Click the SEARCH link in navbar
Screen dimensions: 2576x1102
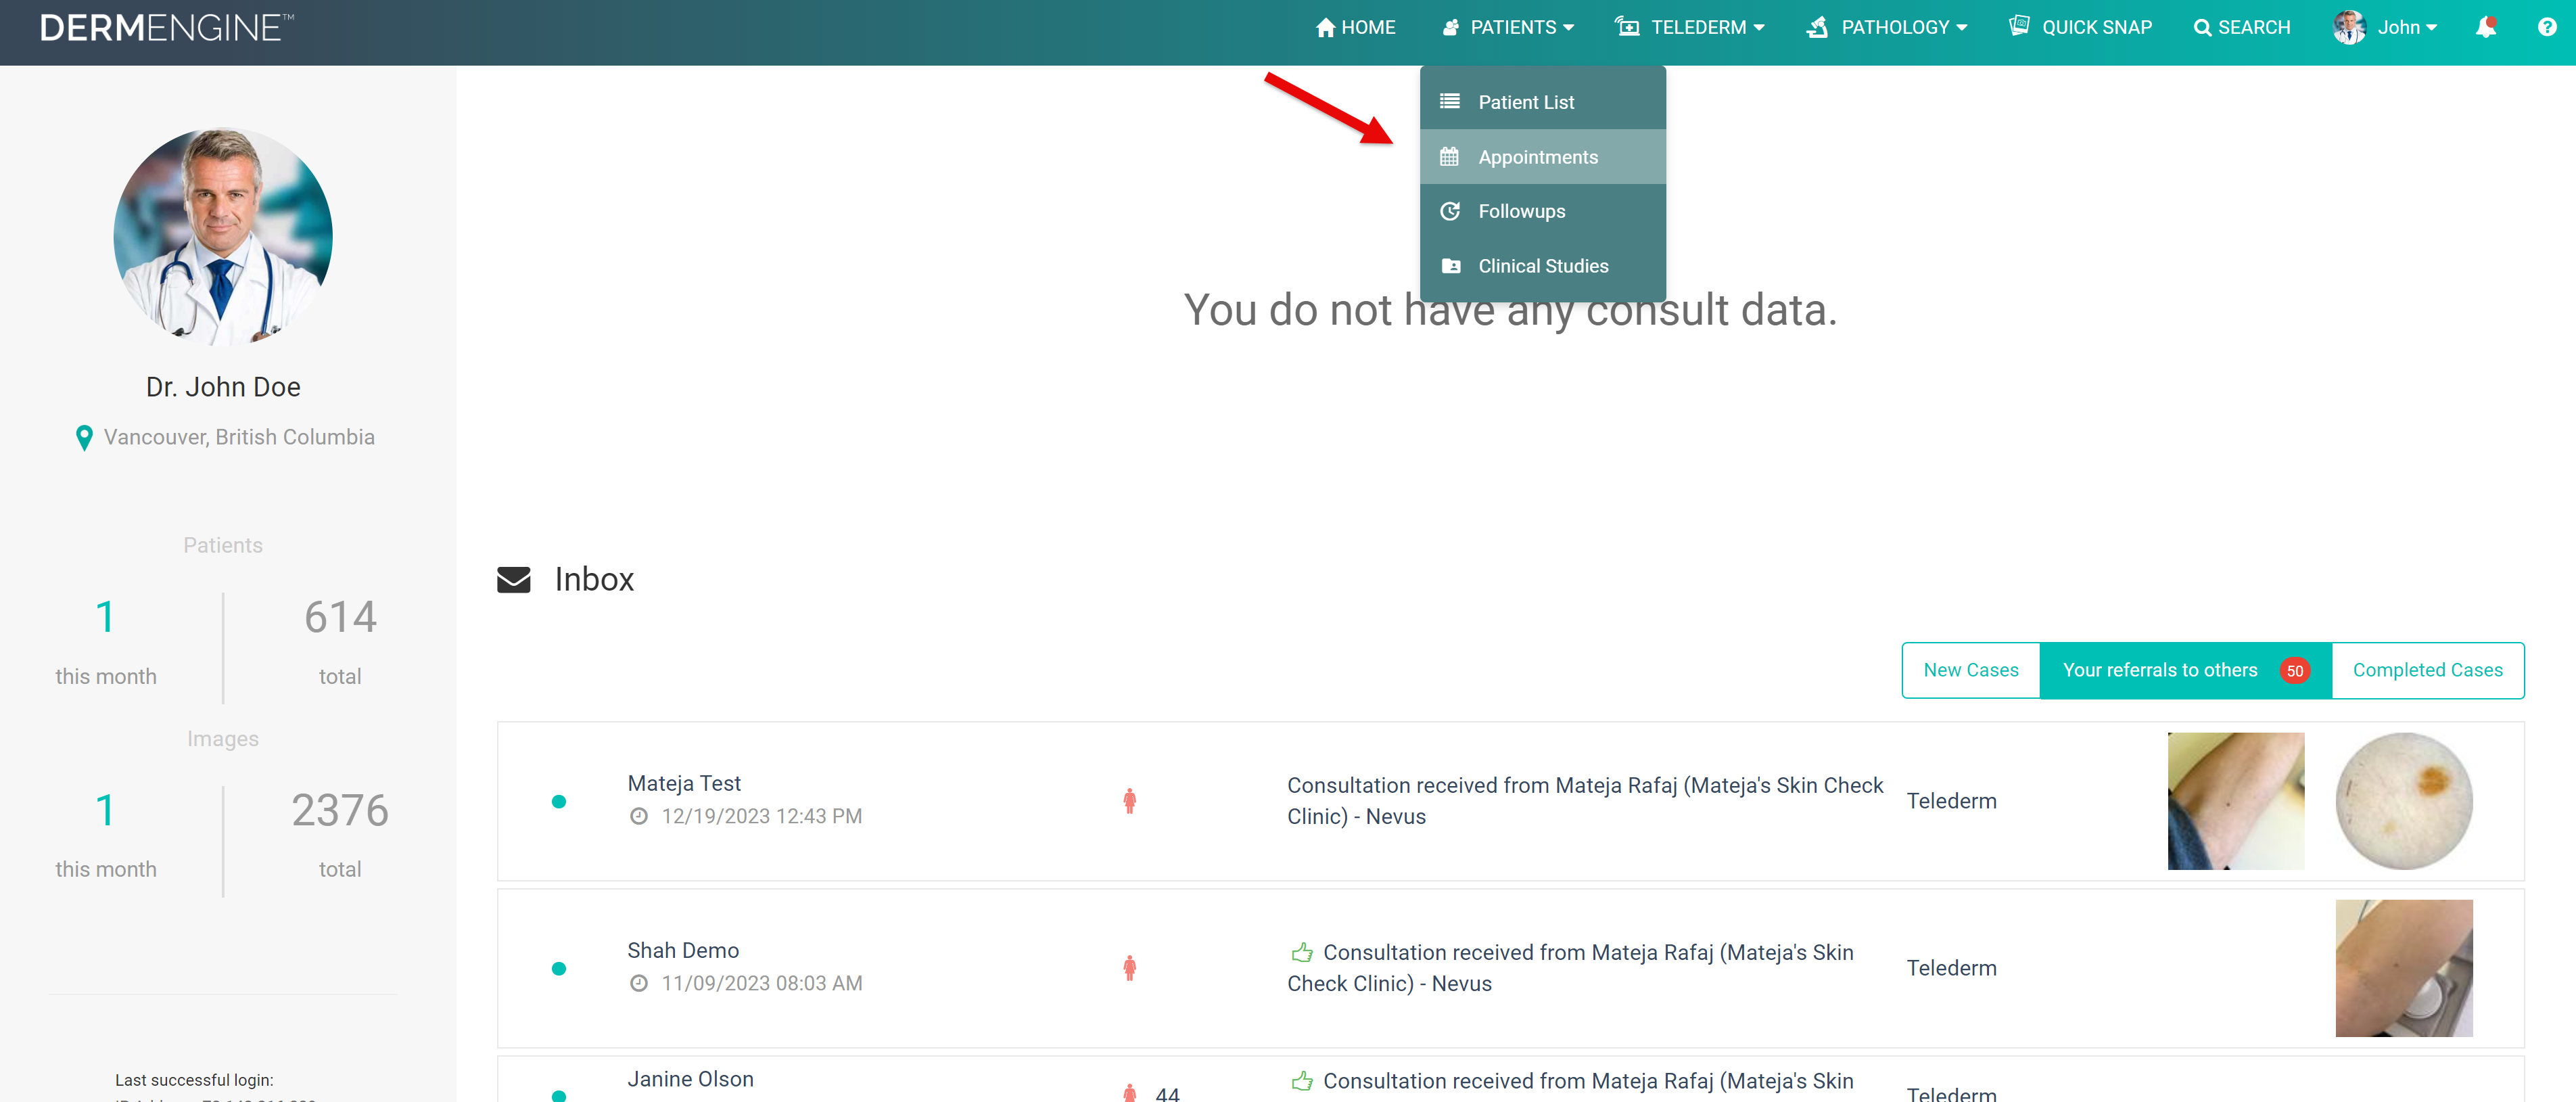[x=2242, y=28]
